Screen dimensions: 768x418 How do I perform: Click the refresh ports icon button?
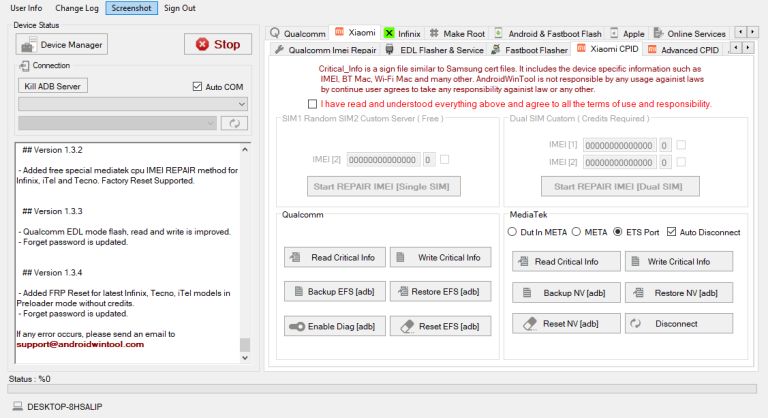pyautogui.click(x=234, y=123)
